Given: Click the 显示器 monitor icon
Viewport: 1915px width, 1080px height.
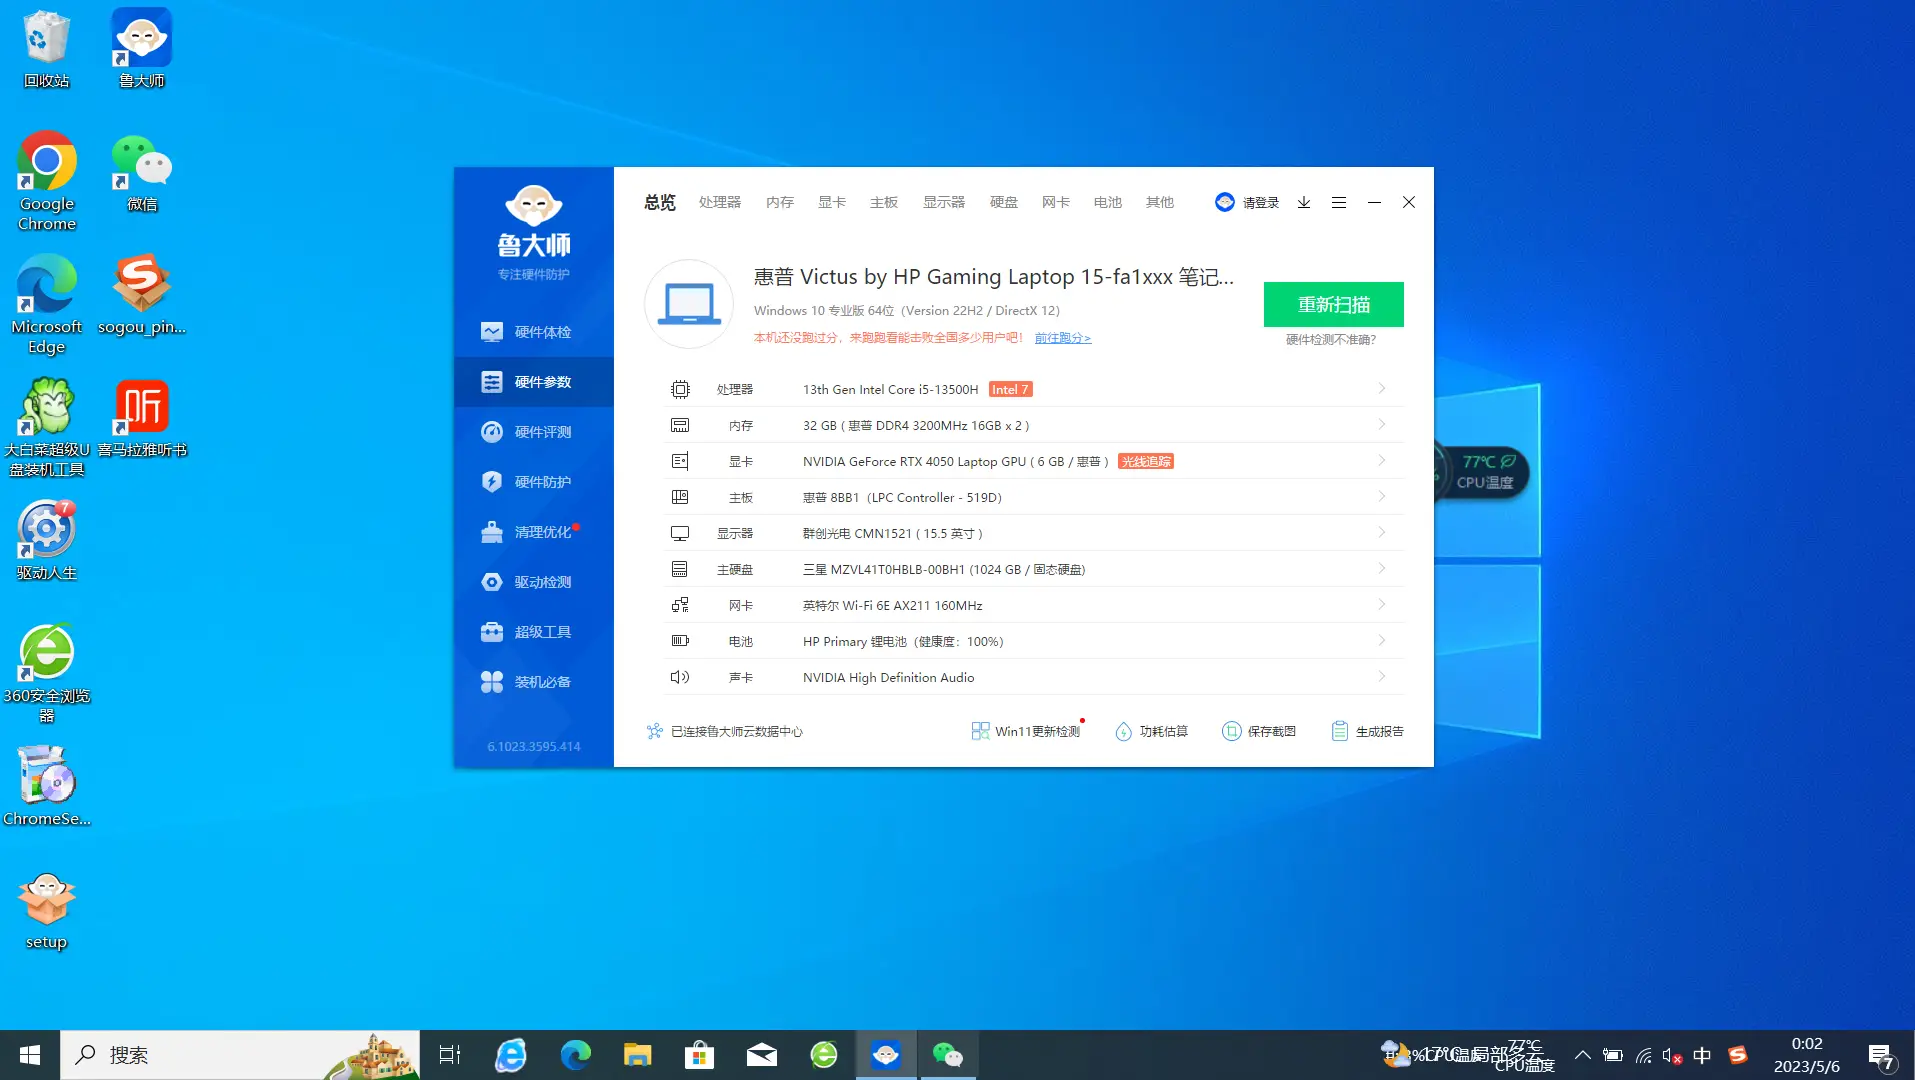Looking at the screenshot, I should 680,533.
